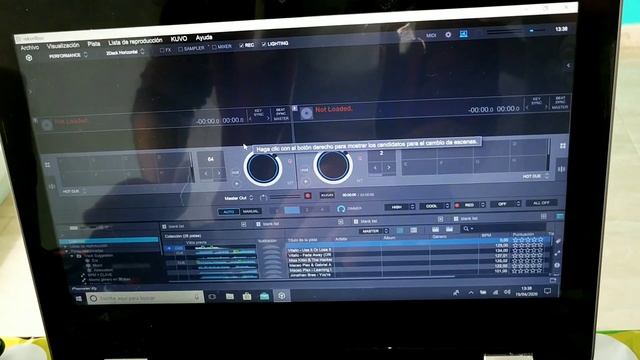The image size is (640, 360).
Task: Open the Archivo menu
Action: coord(30,48)
